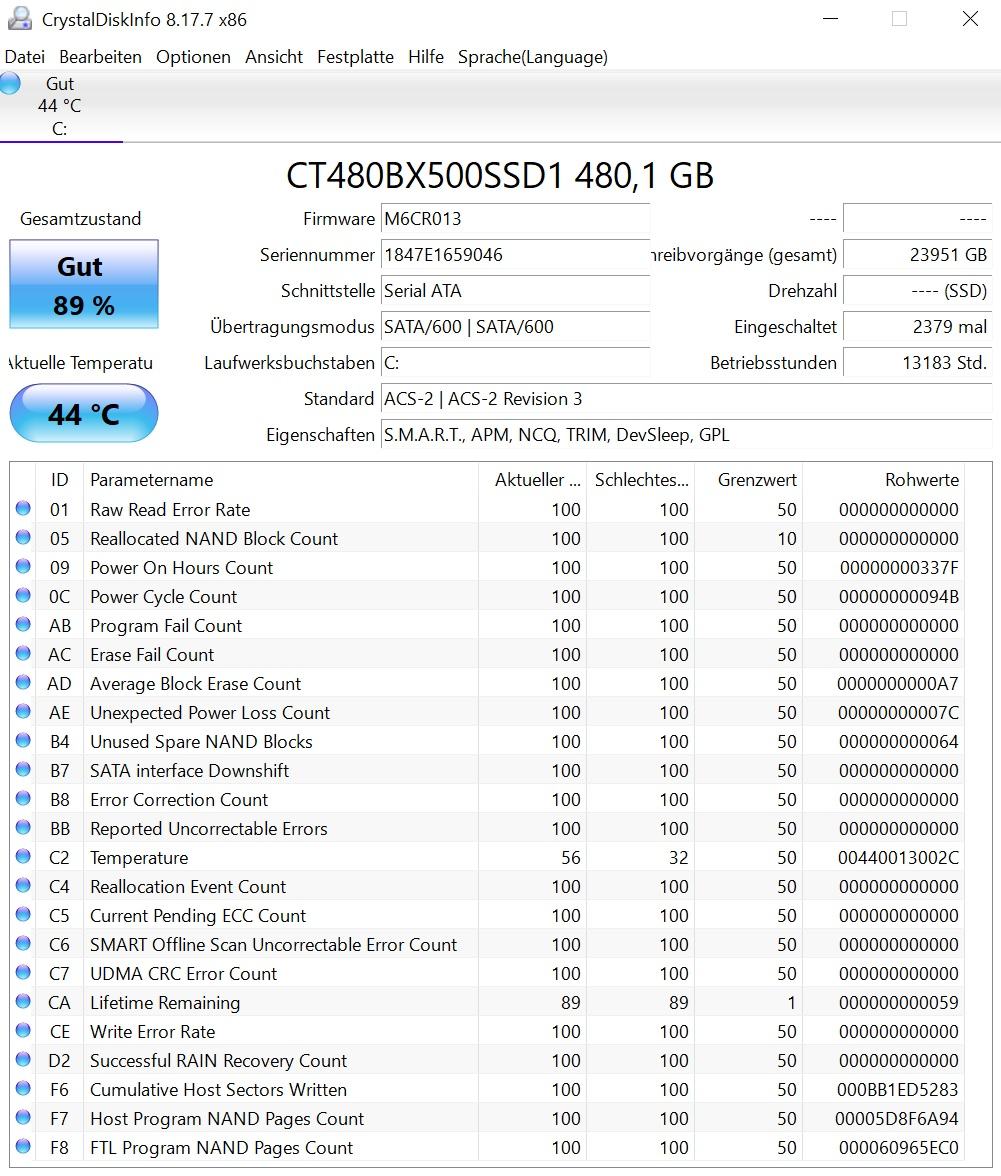Click the Grenzwert column header
The width and height of the screenshot is (1001, 1176).
(748, 480)
